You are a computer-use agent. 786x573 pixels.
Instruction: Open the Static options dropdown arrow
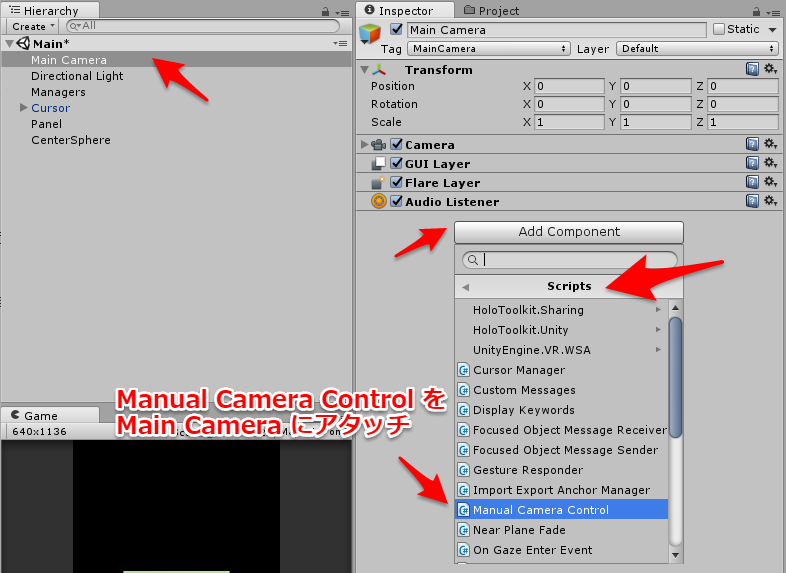click(x=772, y=30)
